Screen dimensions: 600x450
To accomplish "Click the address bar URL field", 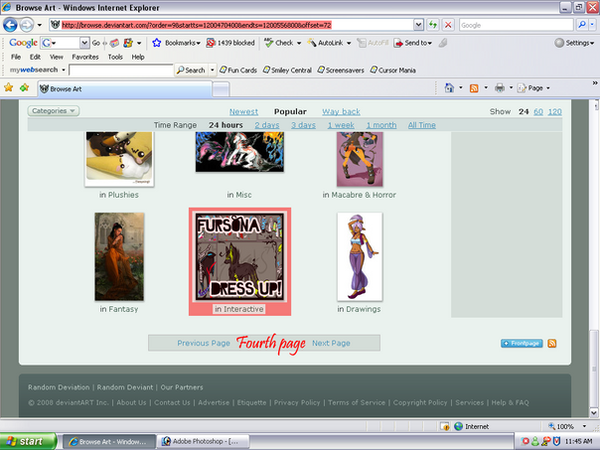I will [232, 25].
